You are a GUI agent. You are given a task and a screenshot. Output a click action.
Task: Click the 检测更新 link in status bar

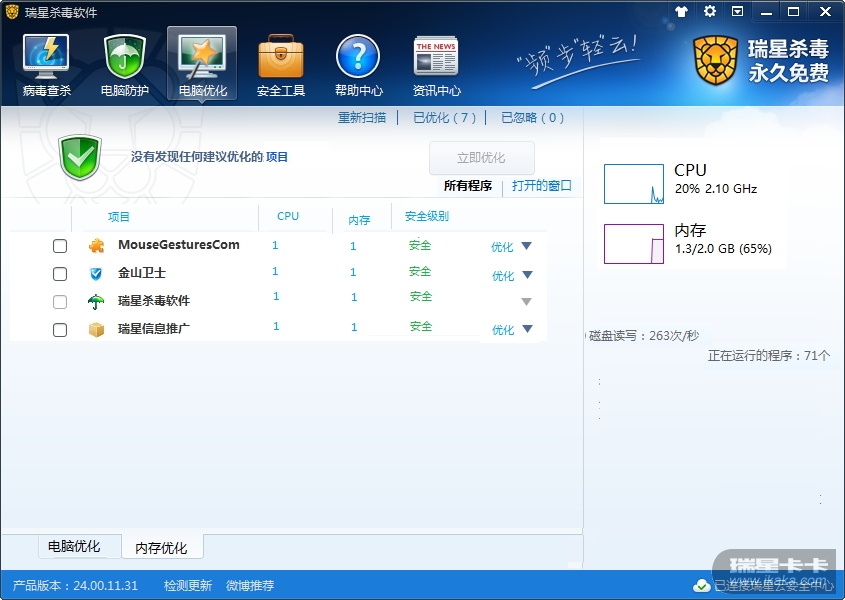(188, 585)
